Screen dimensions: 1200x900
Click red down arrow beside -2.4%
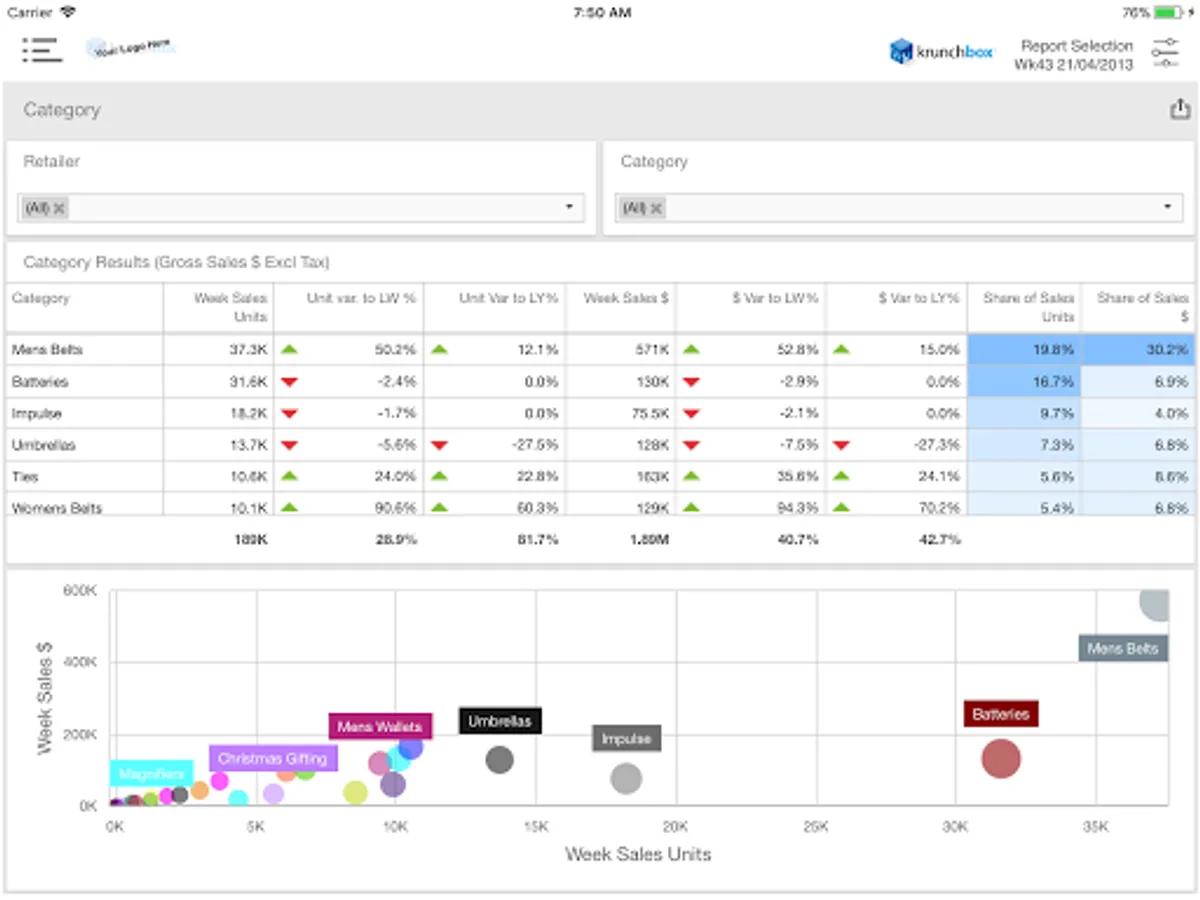pos(289,382)
